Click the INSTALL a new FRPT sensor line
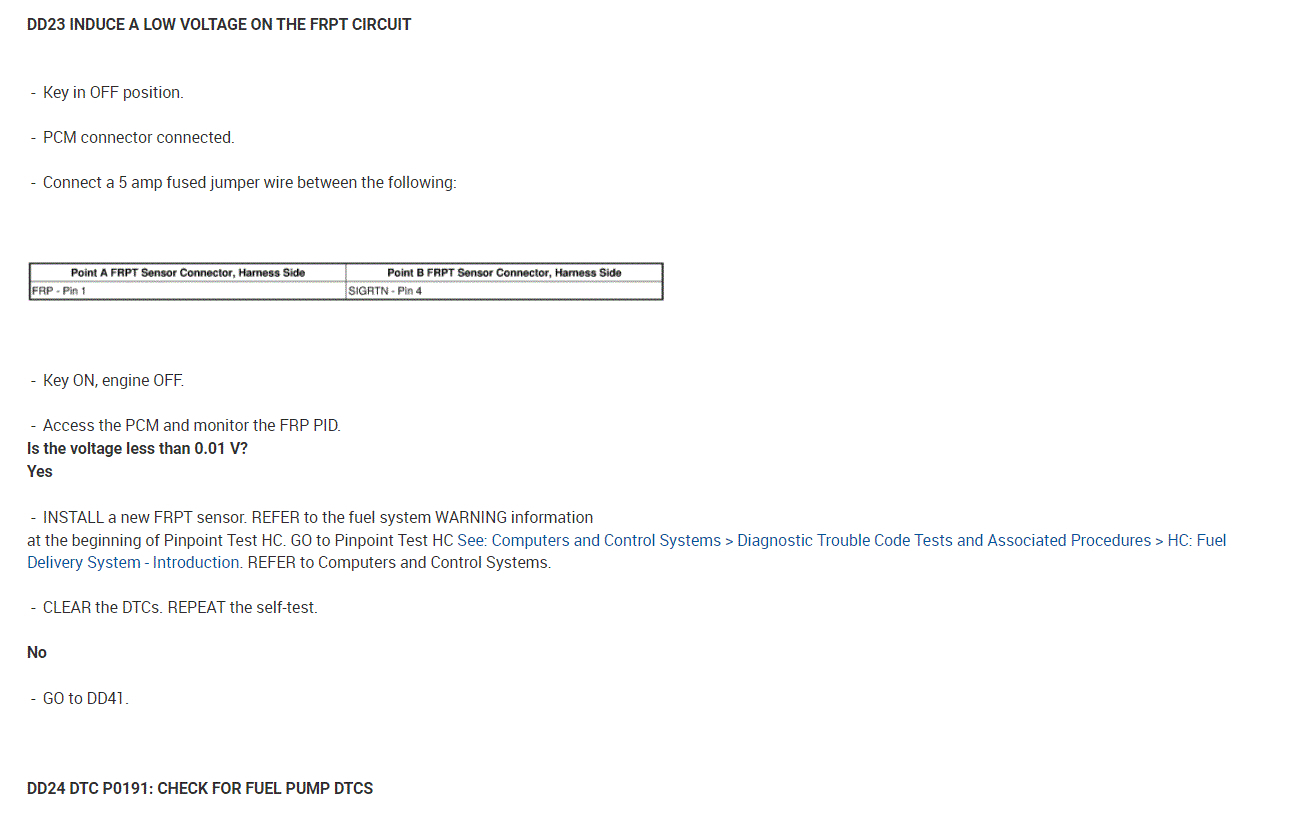Screen dimensions: 1299x825 pyautogui.click(x=317, y=518)
